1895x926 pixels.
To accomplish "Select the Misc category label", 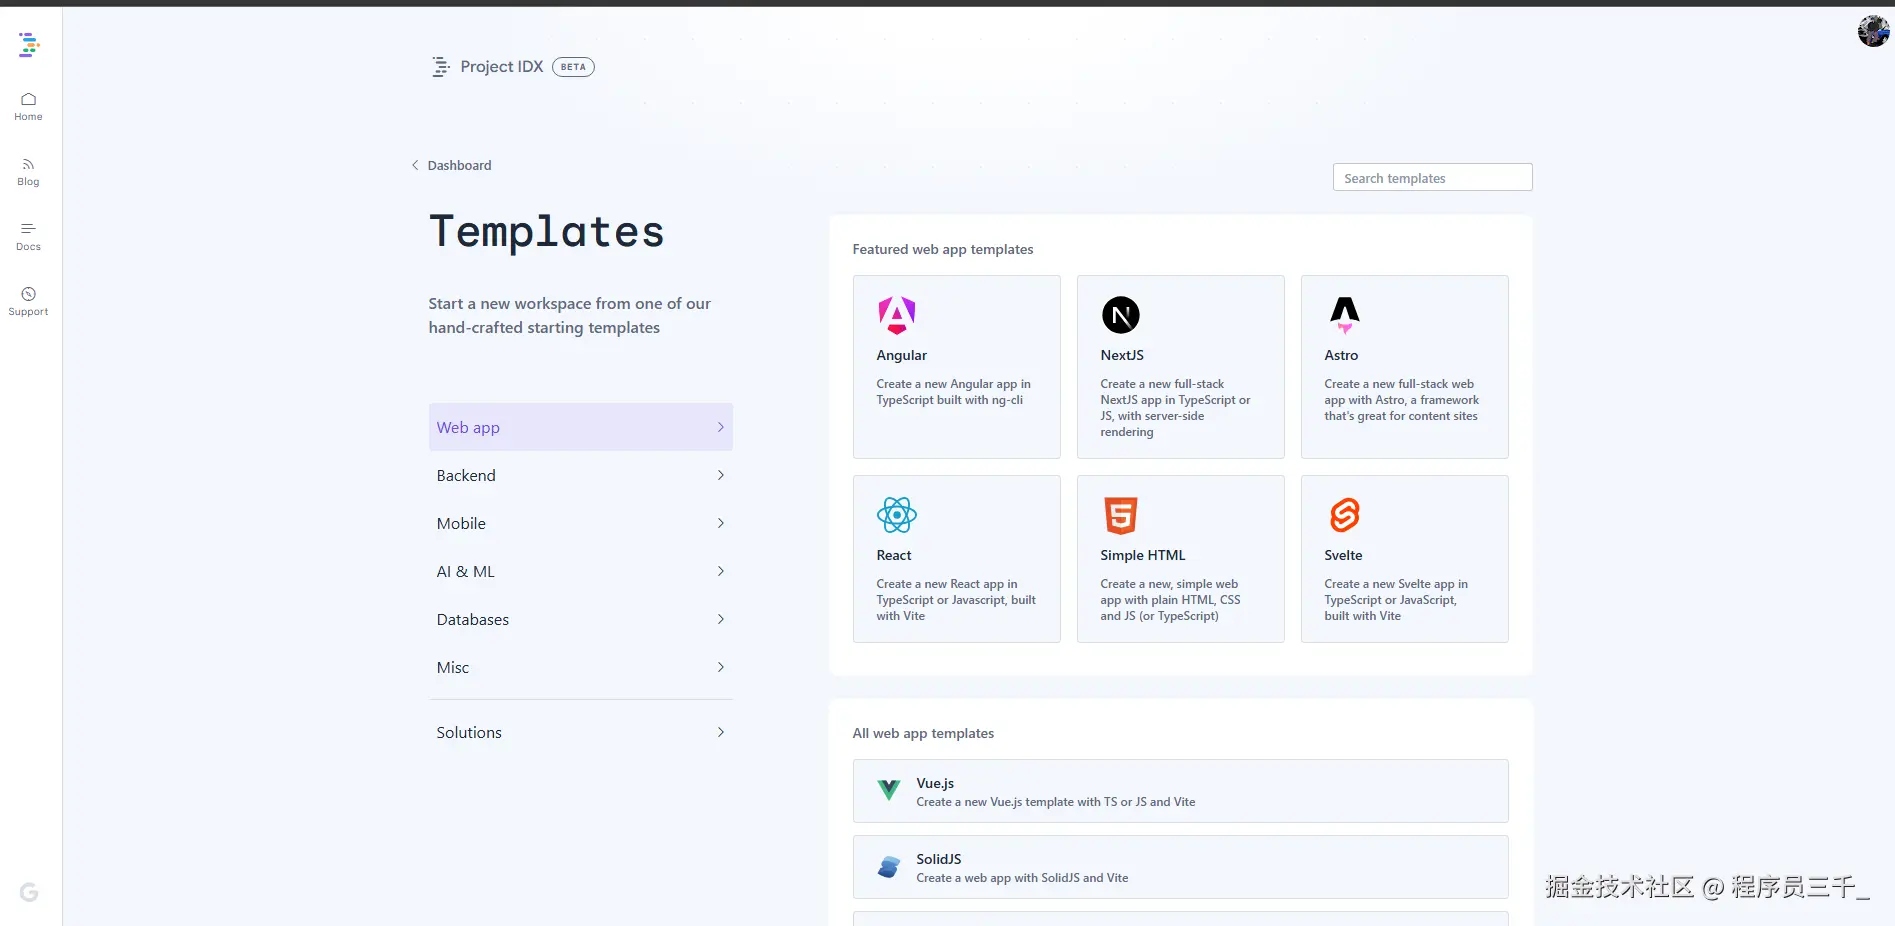I will [453, 667].
